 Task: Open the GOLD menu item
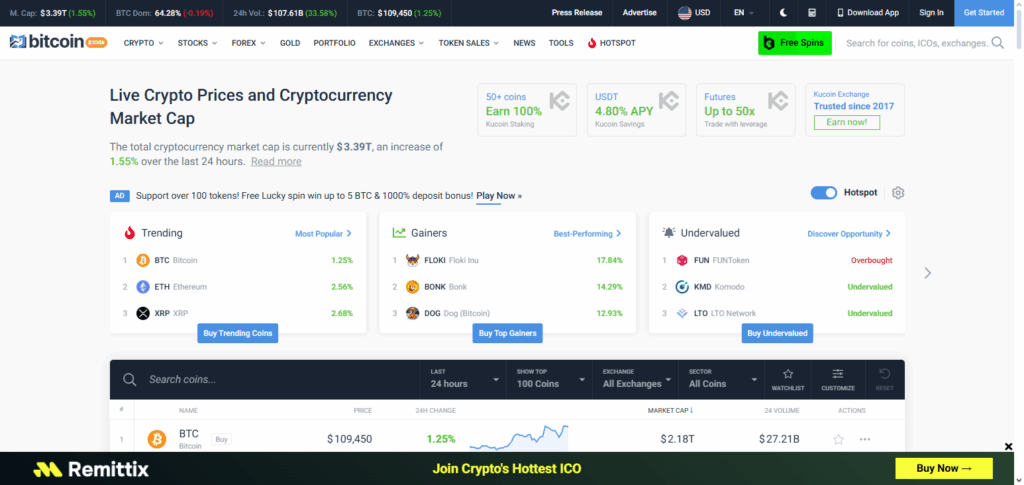[x=290, y=43]
